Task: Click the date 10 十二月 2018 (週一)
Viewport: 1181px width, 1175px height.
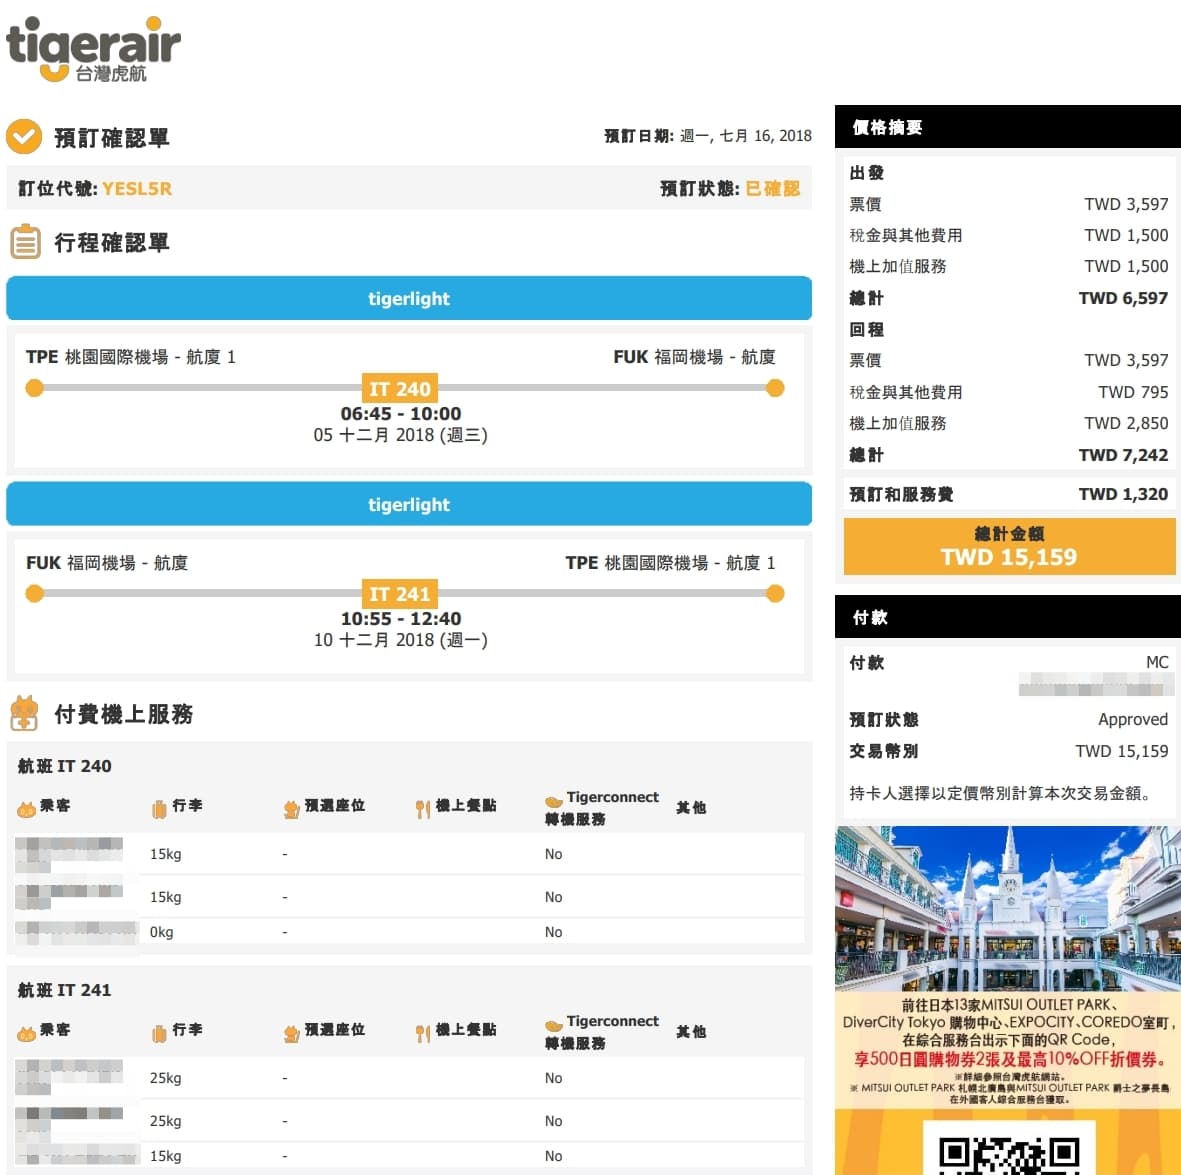Action: (x=401, y=639)
